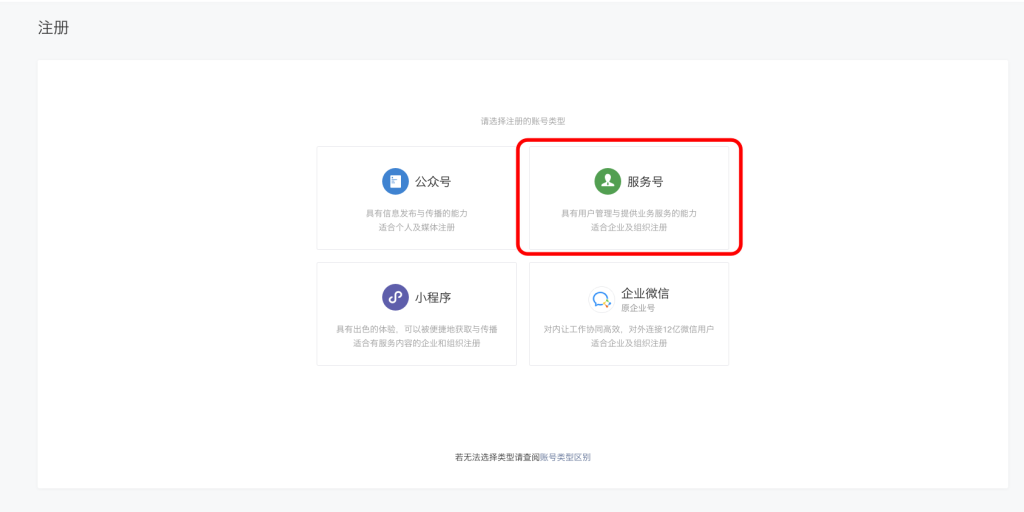Image resolution: width=1024 pixels, height=512 pixels.
Task: Click the 企业微信 chat bubble icon
Action: point(601,299)
